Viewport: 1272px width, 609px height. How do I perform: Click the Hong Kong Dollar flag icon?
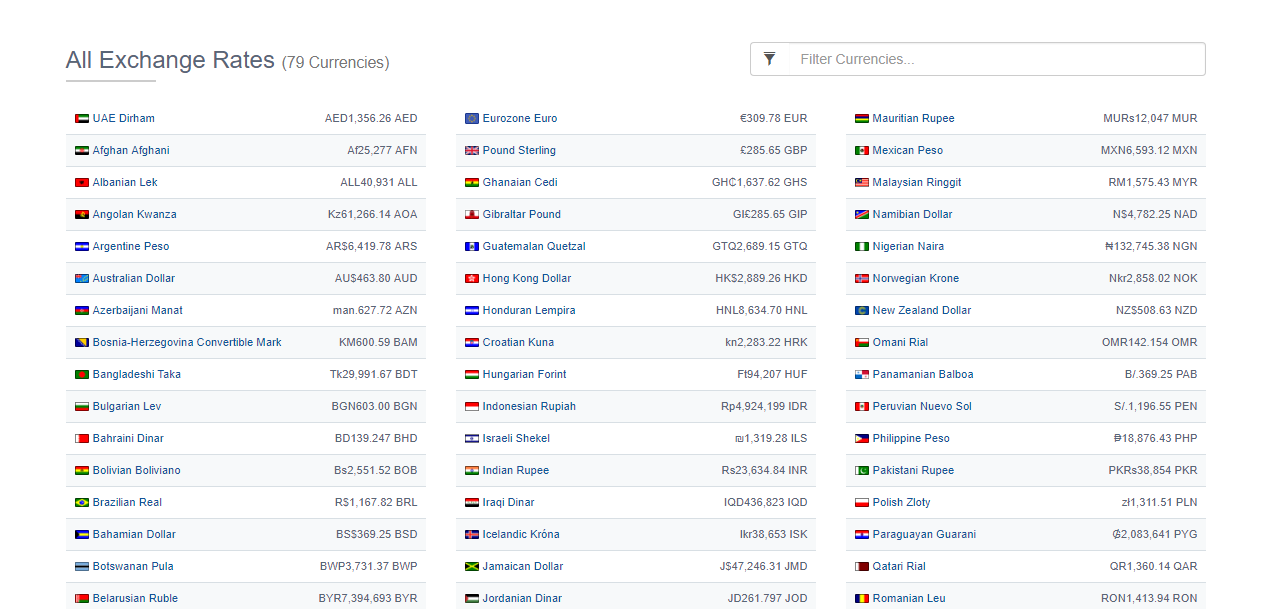472,279
